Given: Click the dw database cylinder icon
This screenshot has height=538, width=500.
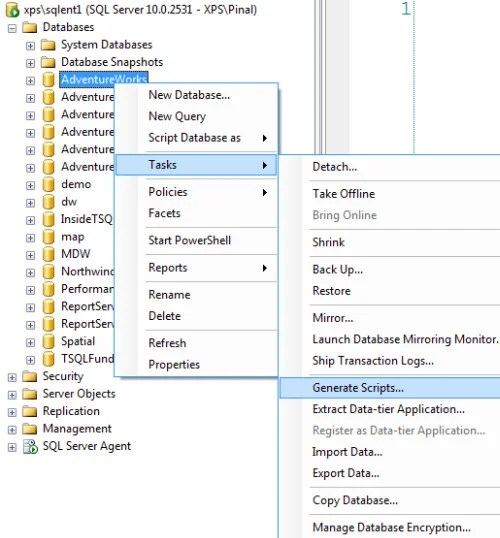Looking at the screenshot, I should (48, 202).
